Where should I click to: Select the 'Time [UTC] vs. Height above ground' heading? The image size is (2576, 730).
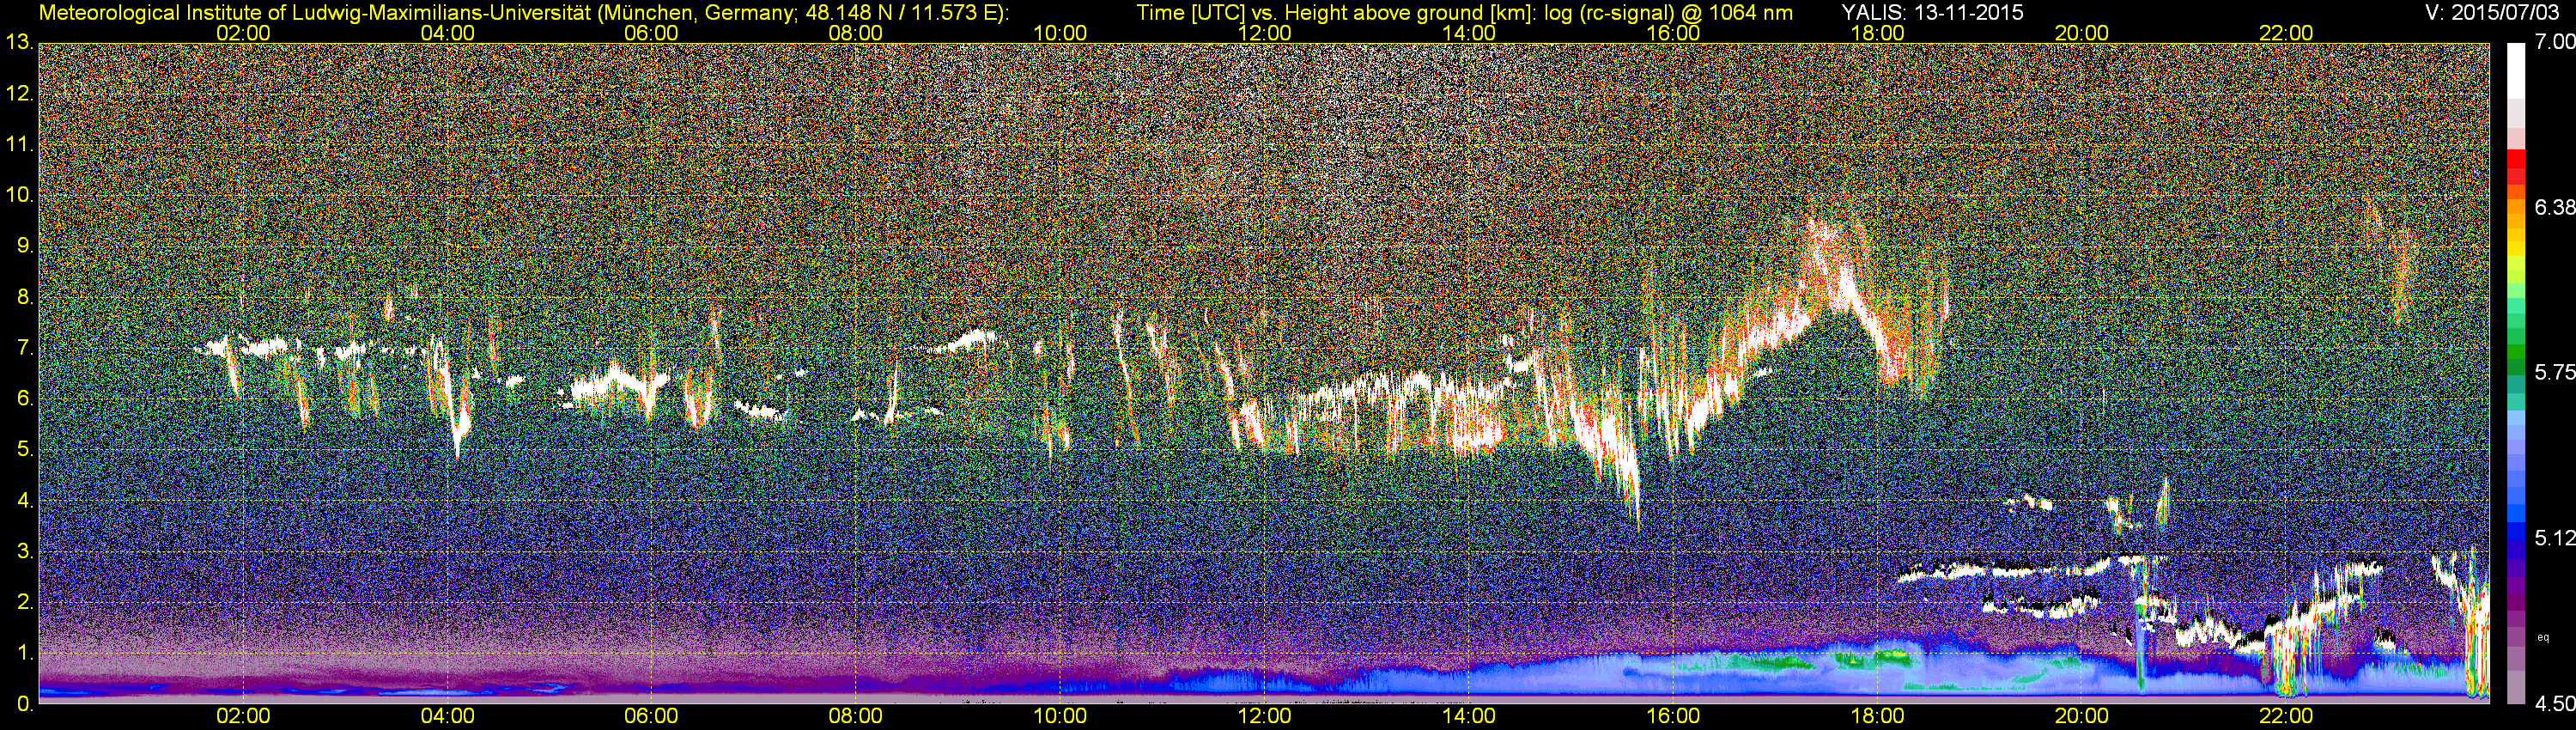click(x=1464, y=13)
